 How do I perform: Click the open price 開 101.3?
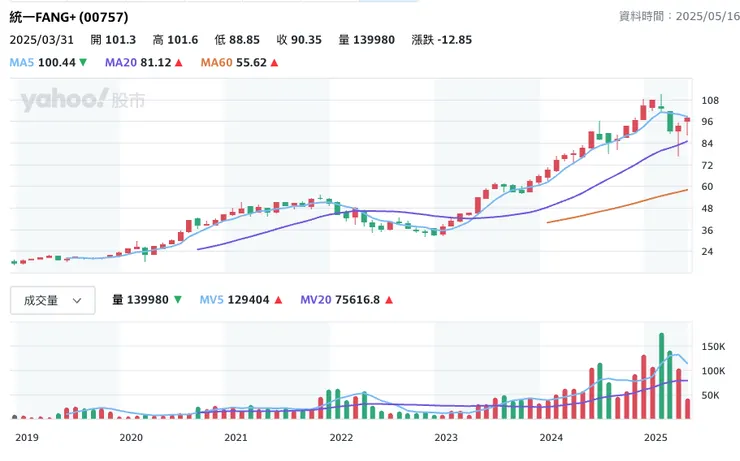pyautogui.click(x=113, y=40)
